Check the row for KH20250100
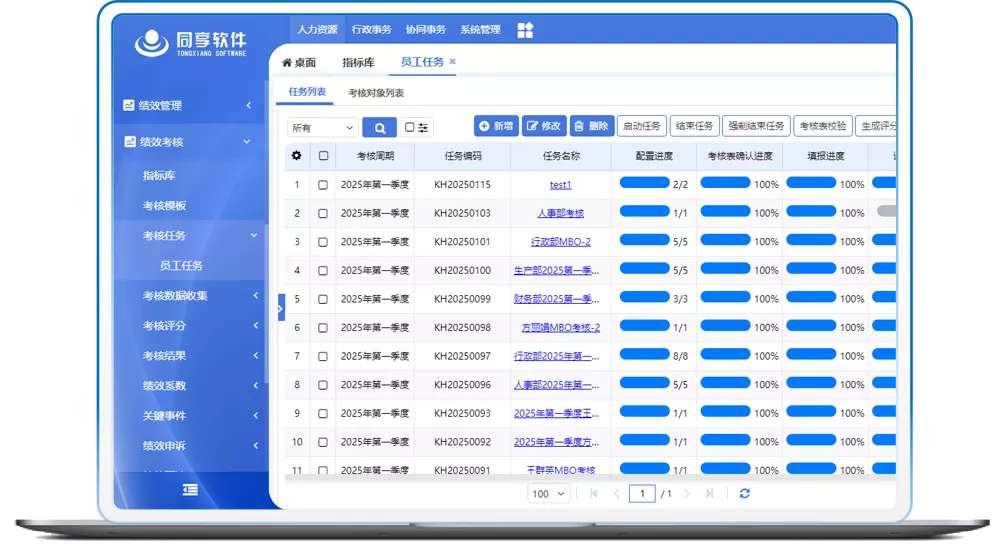This screenshot has height=546, width=1000. point(323,270)
